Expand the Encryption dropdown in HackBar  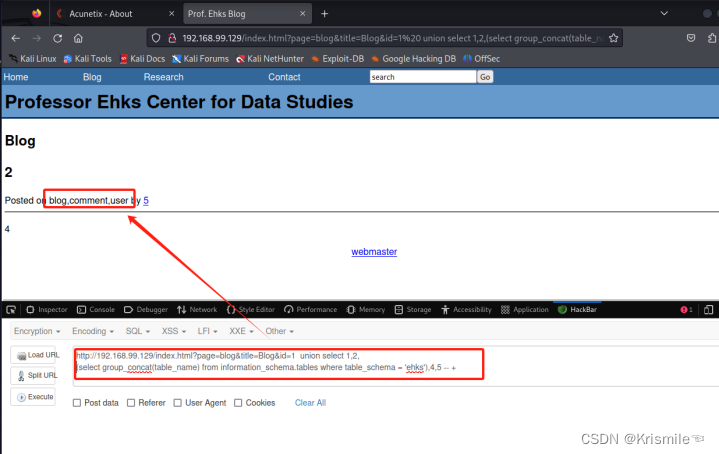[x=37, y=331]
